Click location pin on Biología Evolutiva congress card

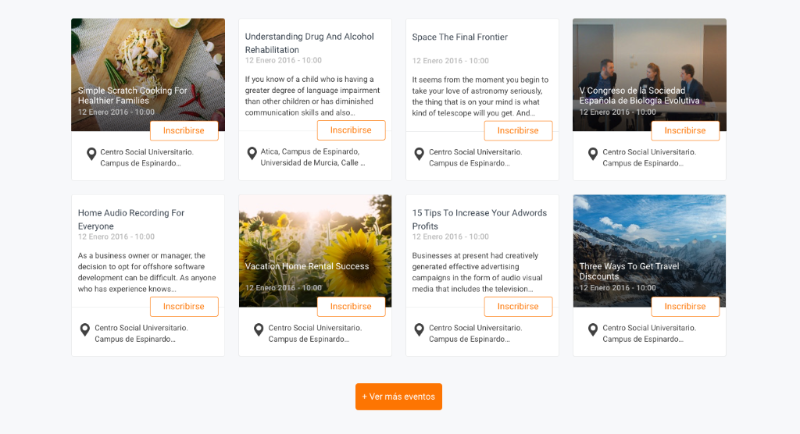pyautogui.click(x=592, y=154)
